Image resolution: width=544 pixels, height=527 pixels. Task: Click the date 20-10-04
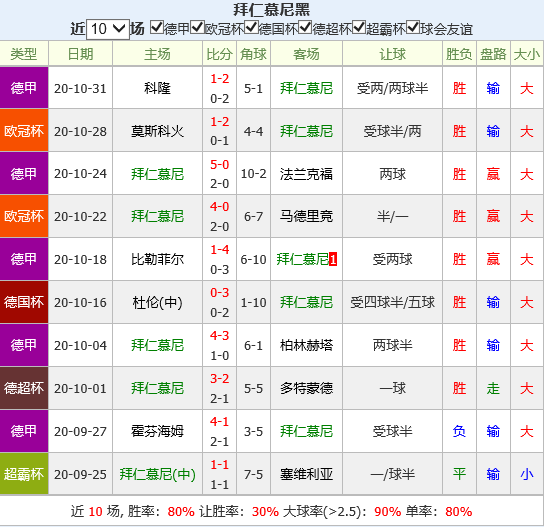tap(80, 346)
